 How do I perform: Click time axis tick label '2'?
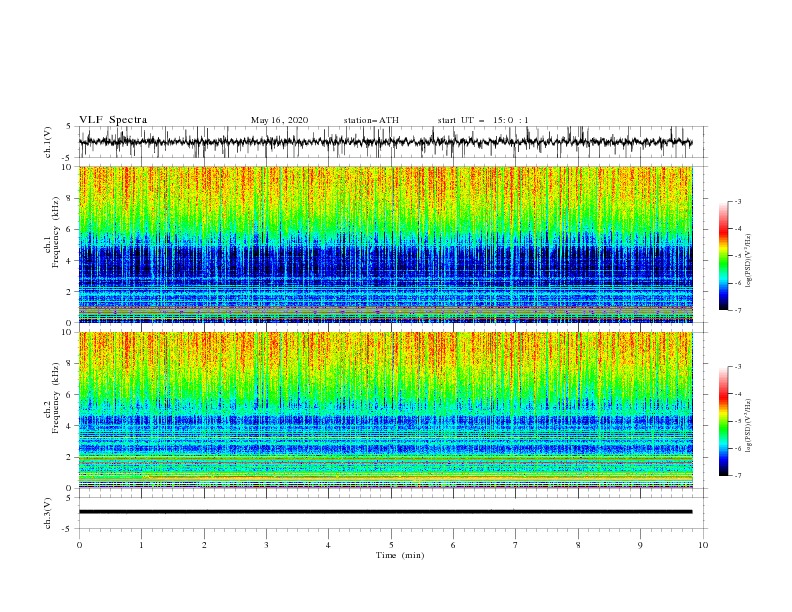point(204,545)
